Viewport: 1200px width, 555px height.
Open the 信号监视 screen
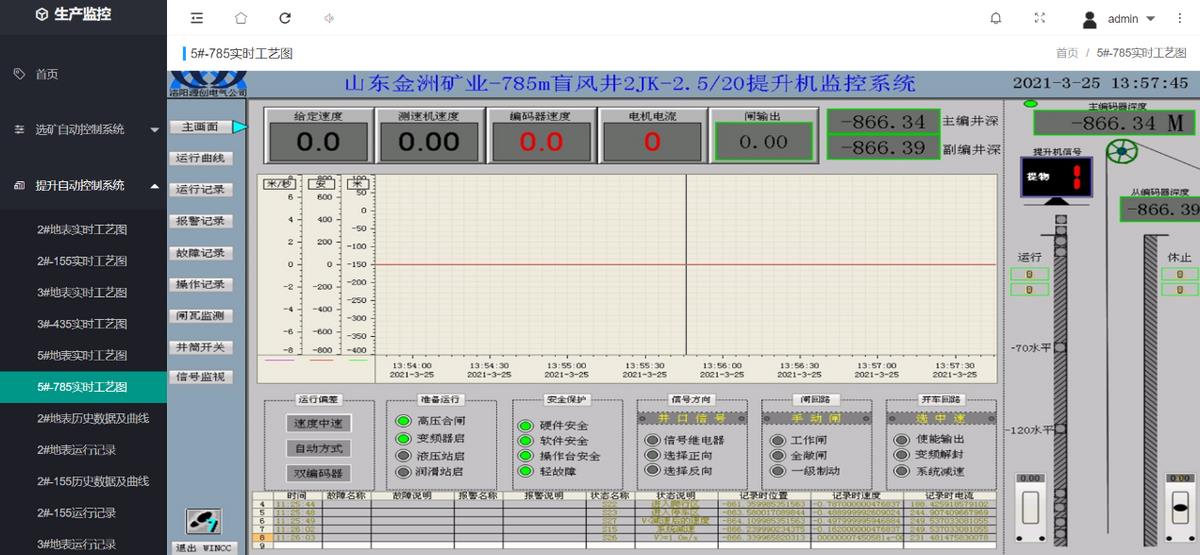[201, 377]
